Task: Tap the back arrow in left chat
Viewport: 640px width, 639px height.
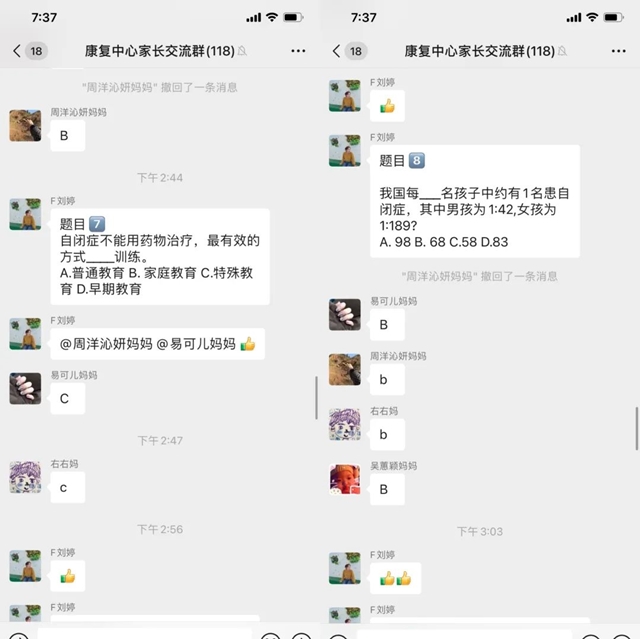Action: 17,51
